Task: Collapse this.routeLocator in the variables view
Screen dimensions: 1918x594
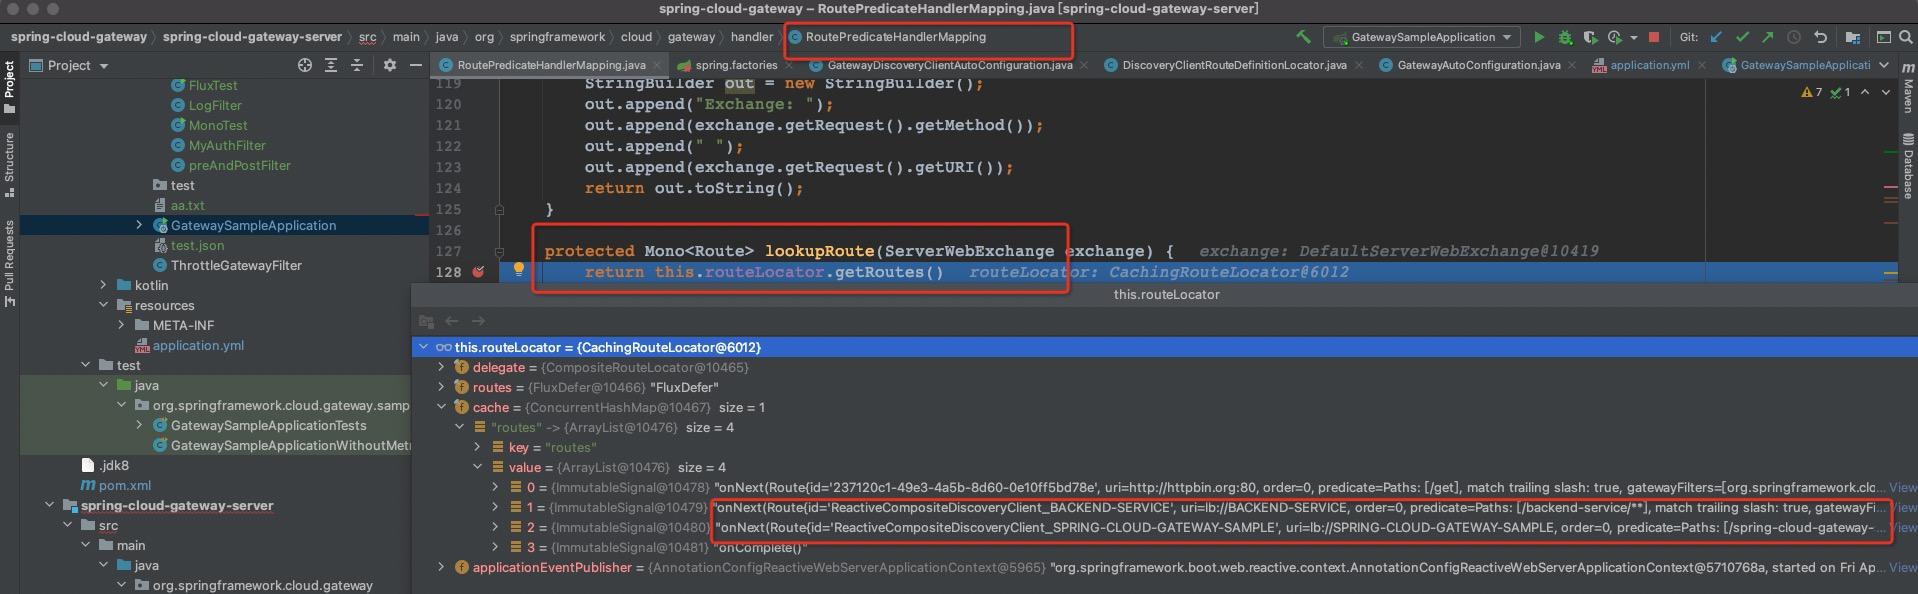Action: click(x=423, y=347)
